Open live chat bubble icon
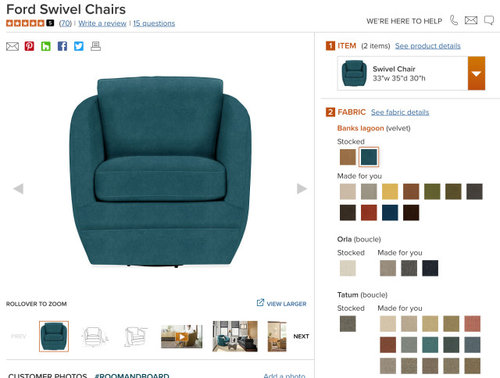This screenshot has height=378, width=500. click(489, 20)
